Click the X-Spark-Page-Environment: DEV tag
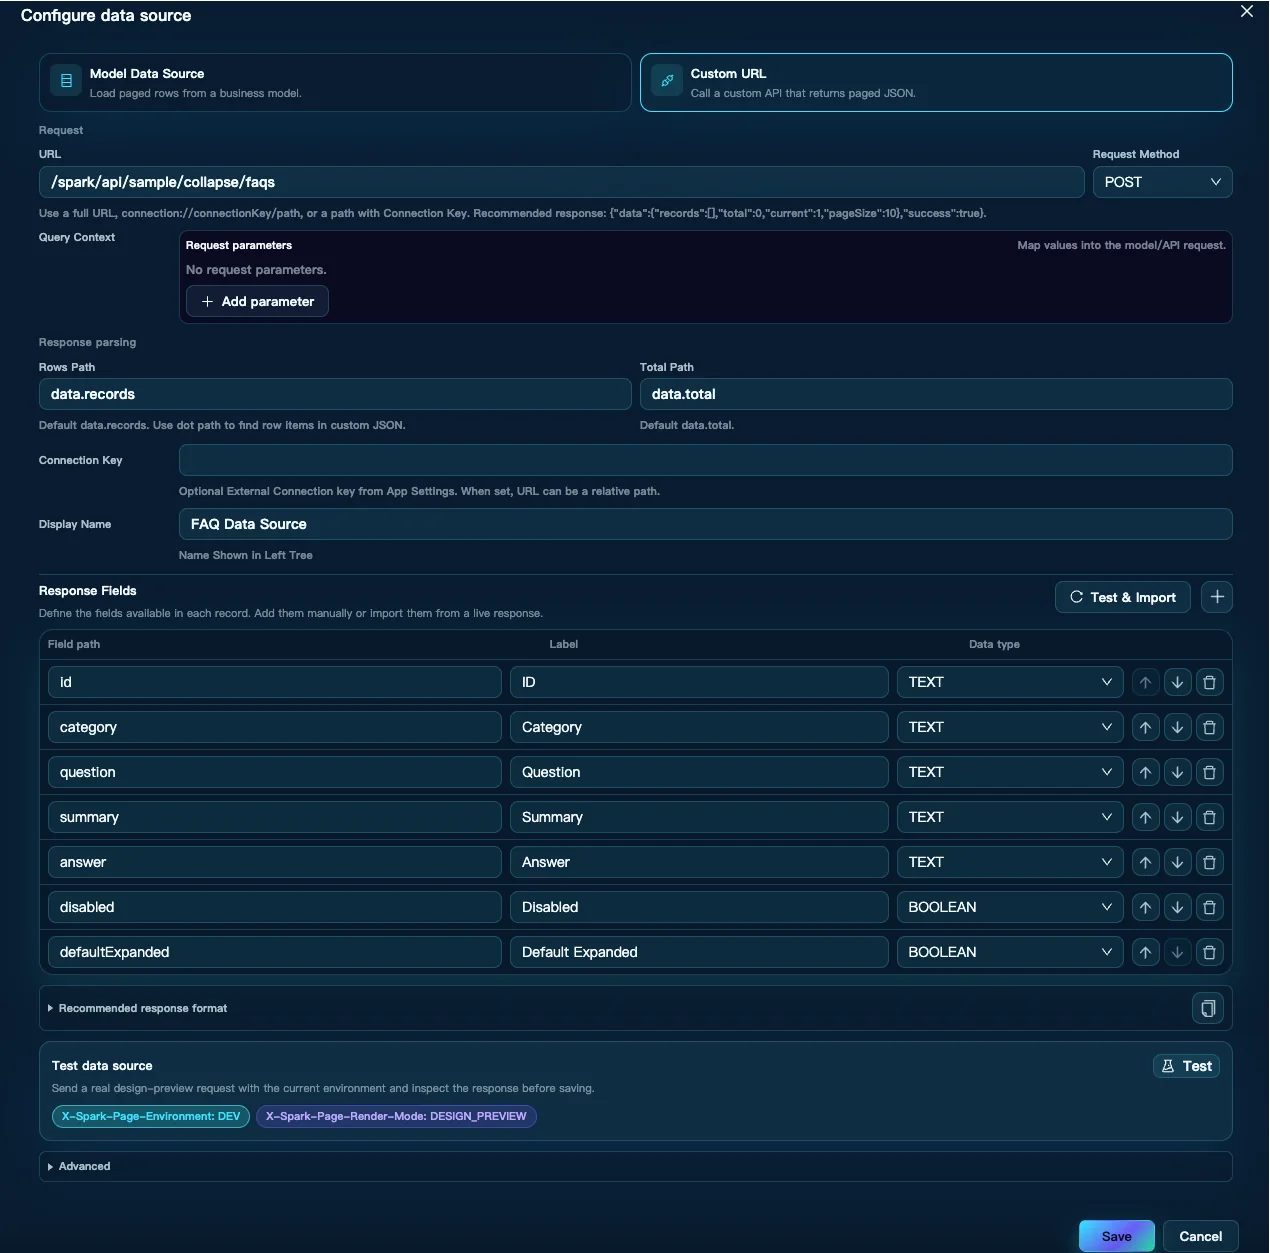This screenshot has height=1253, width=1270. pyautogui.click(x=151, y=1116)
